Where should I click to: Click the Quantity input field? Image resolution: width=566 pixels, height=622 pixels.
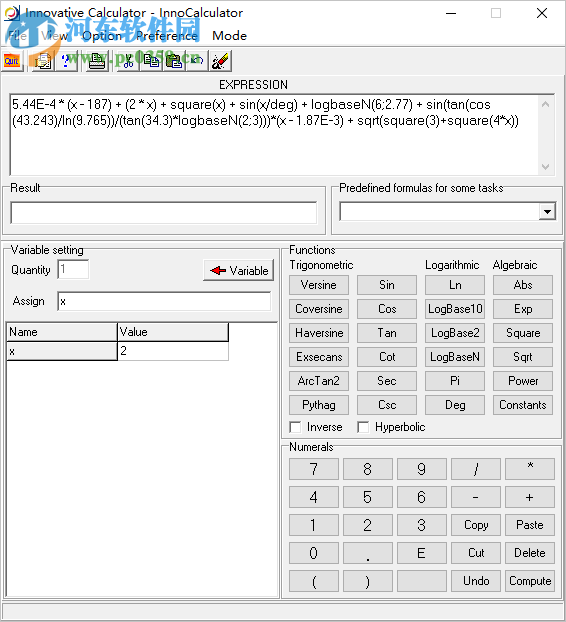tap(73, 270)
